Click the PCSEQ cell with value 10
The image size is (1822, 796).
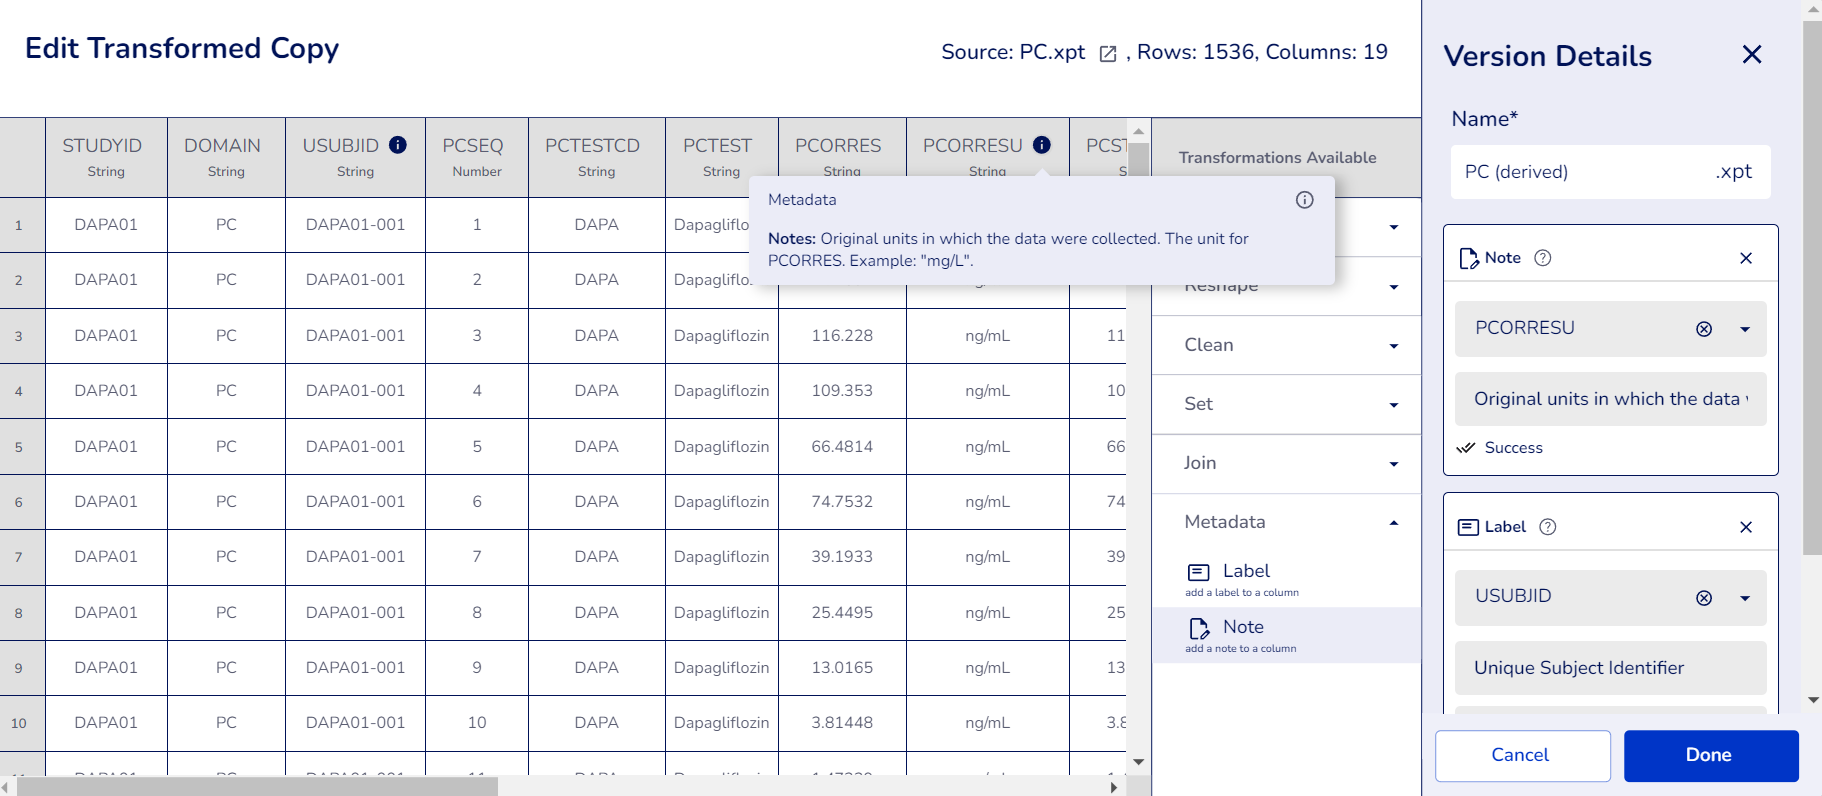(477, 723)
